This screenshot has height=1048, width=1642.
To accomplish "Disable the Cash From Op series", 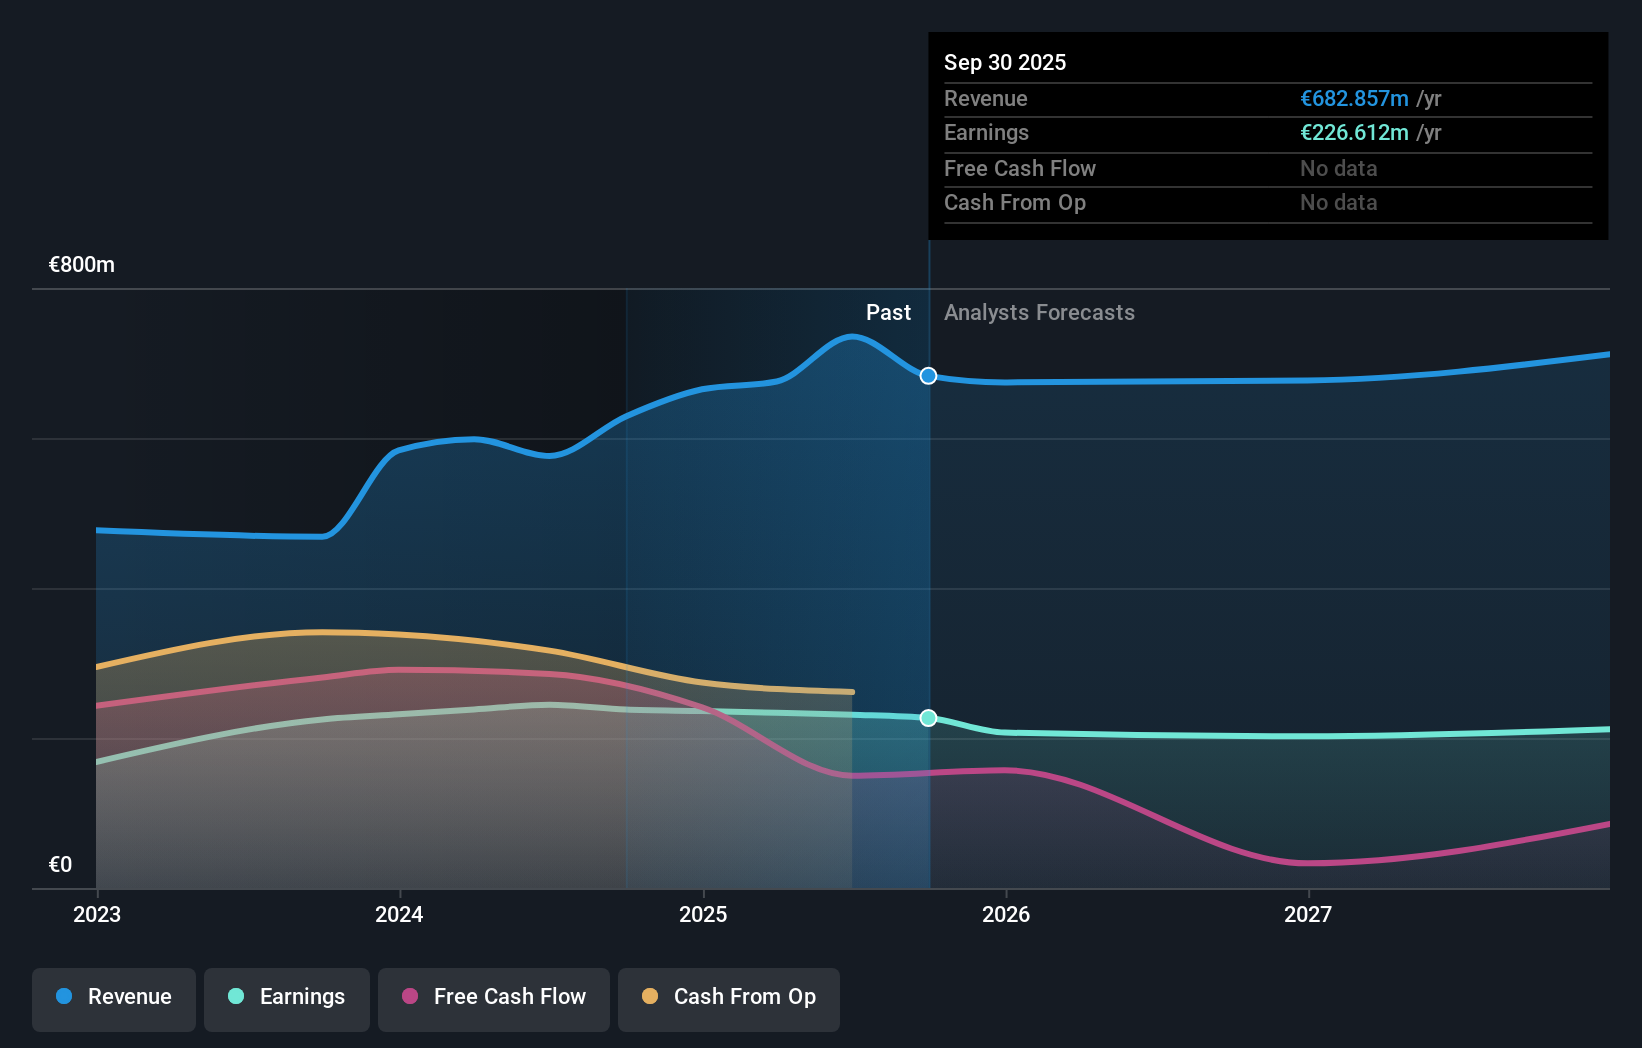I will tap(728, 997).
